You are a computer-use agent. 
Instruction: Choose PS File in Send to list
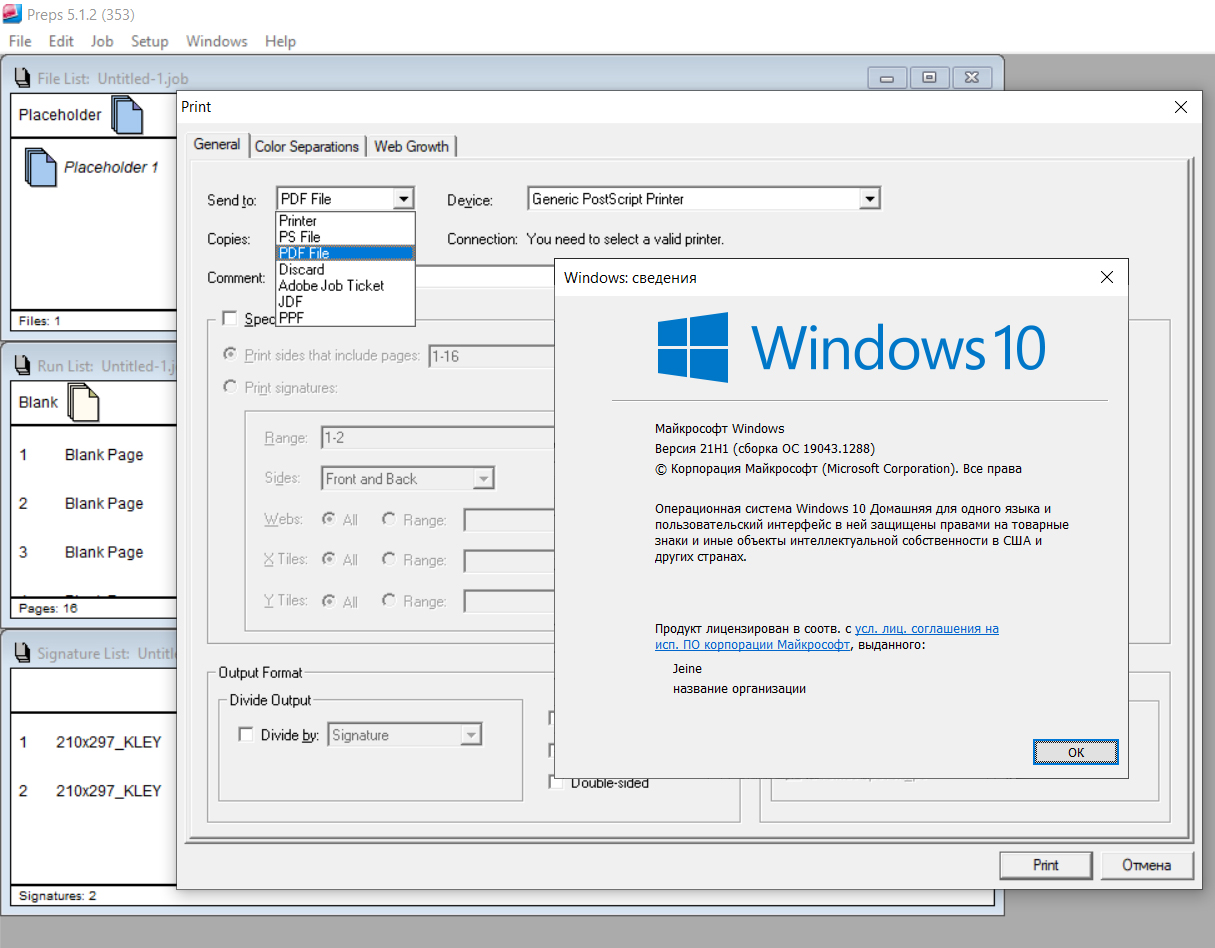(345, 237)
